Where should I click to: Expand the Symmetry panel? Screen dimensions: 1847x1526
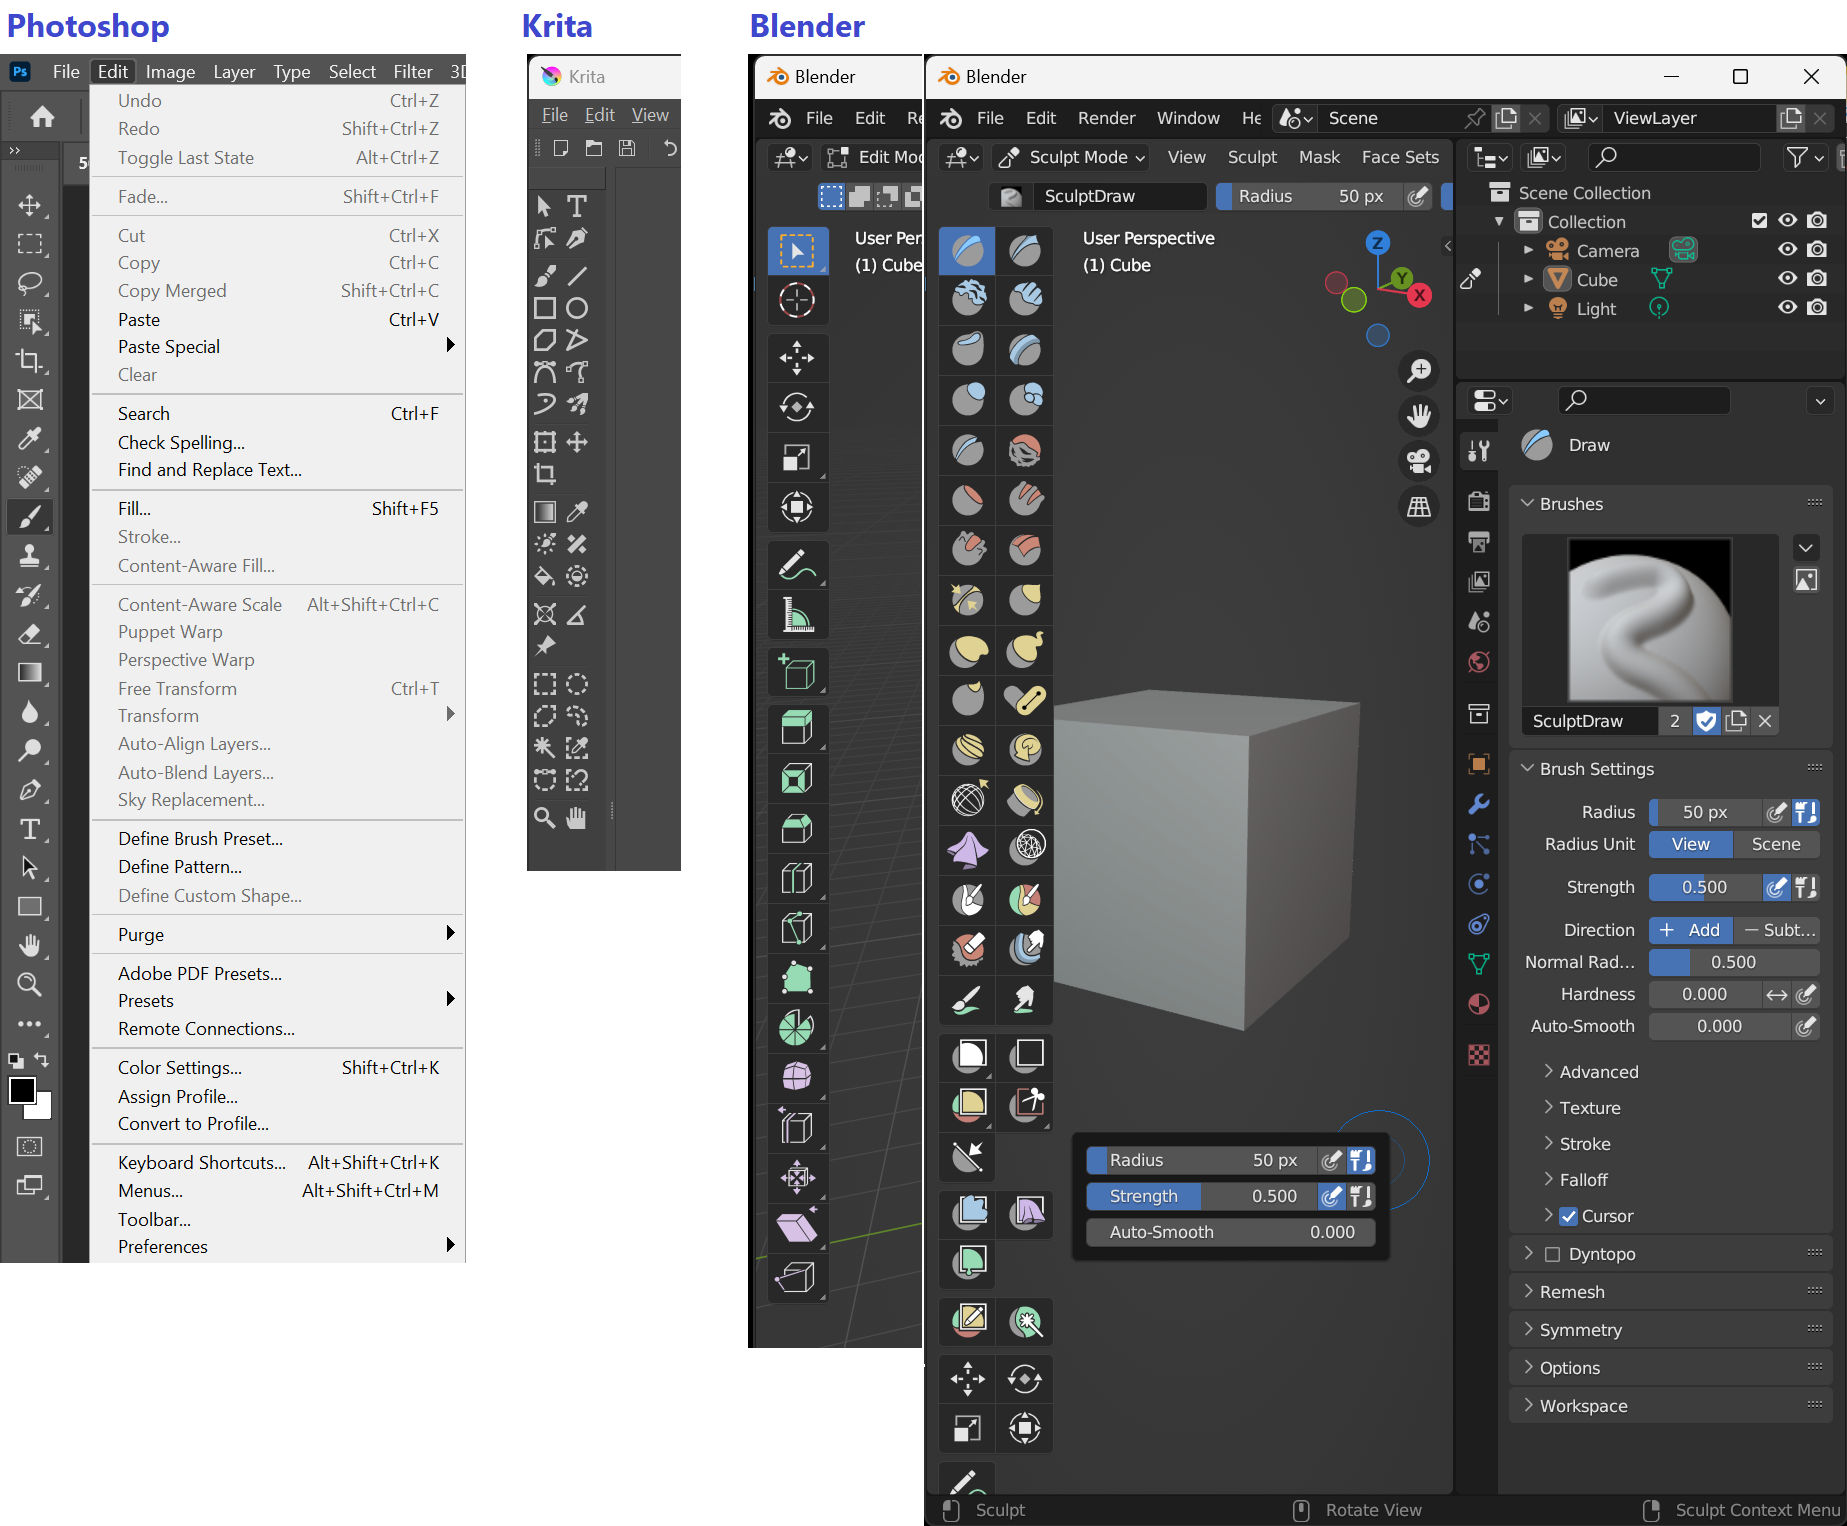tap(1580, 1330)
